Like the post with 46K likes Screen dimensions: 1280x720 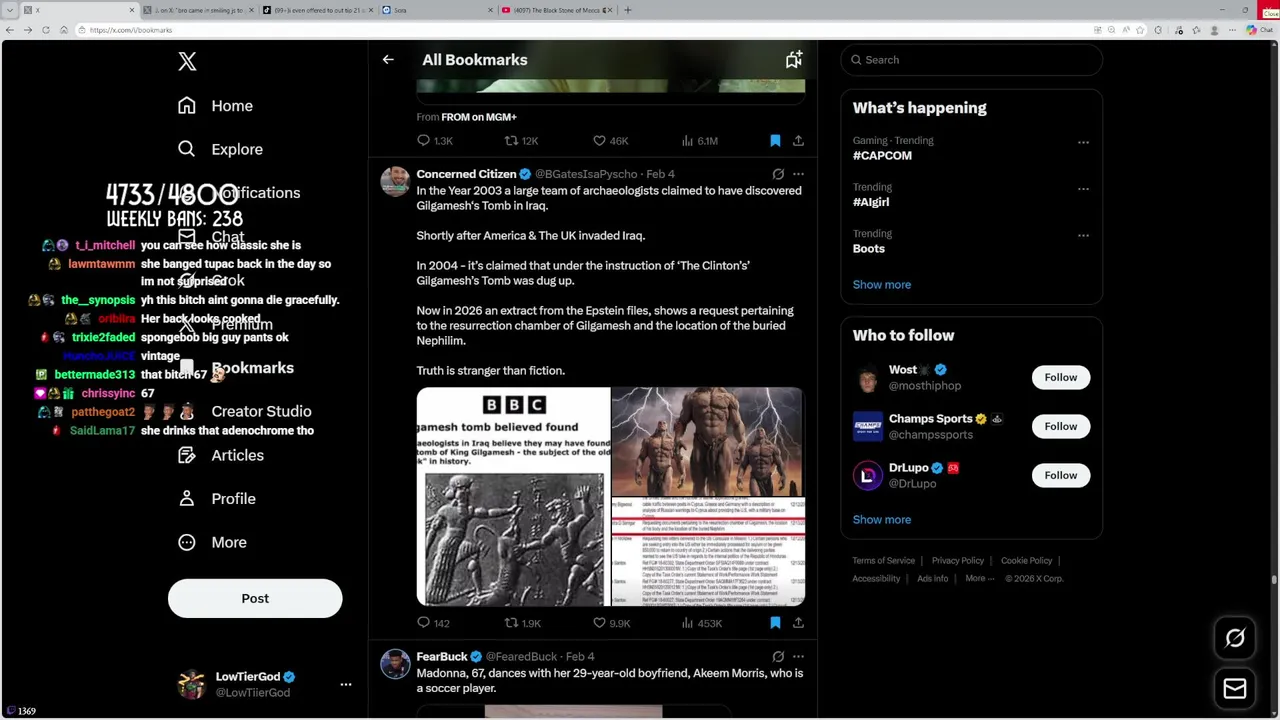click(x=610, y=141)
